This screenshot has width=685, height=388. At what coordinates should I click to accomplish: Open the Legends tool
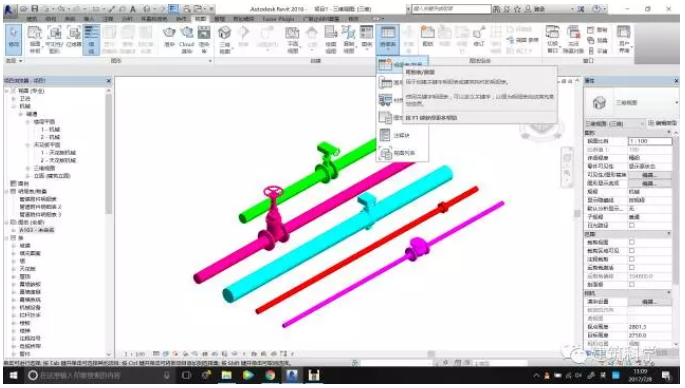click(367, 37)
